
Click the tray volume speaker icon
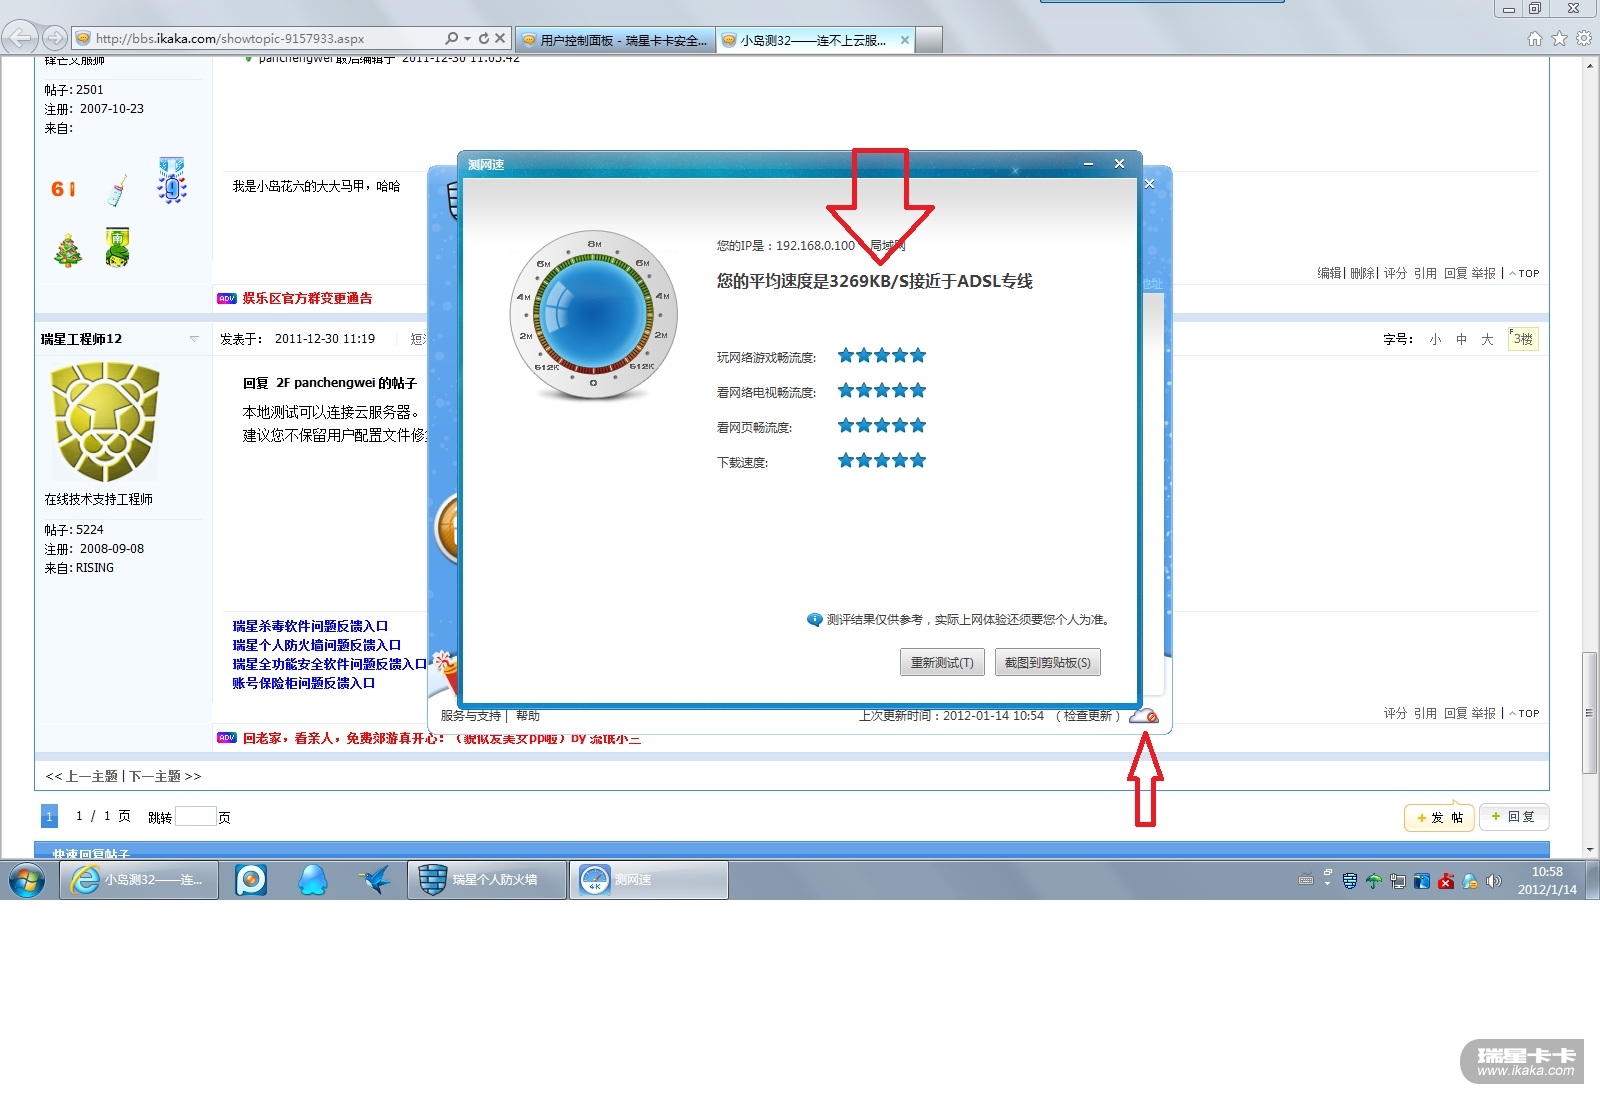click(1494, 881)
